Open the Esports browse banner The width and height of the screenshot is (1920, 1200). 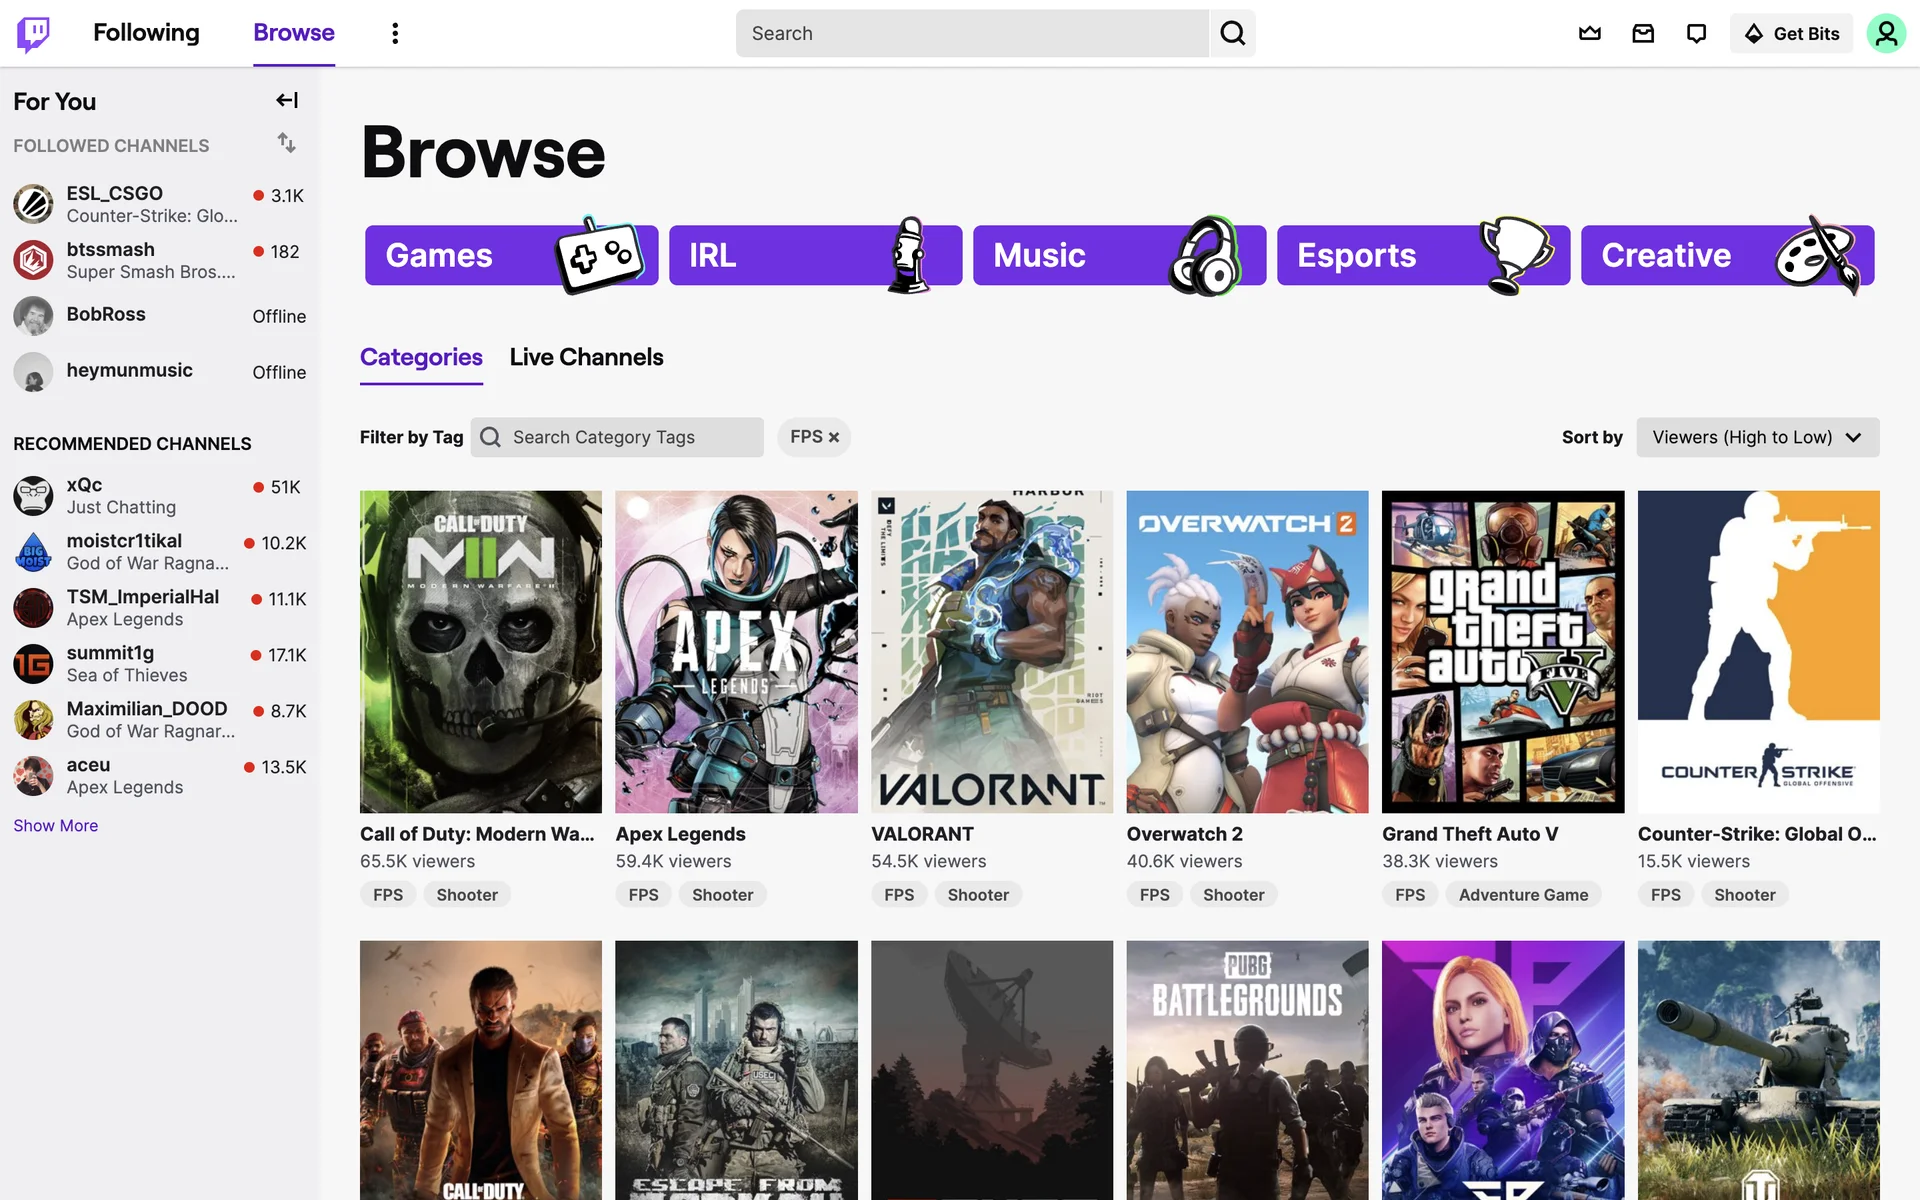(1422, 255)
